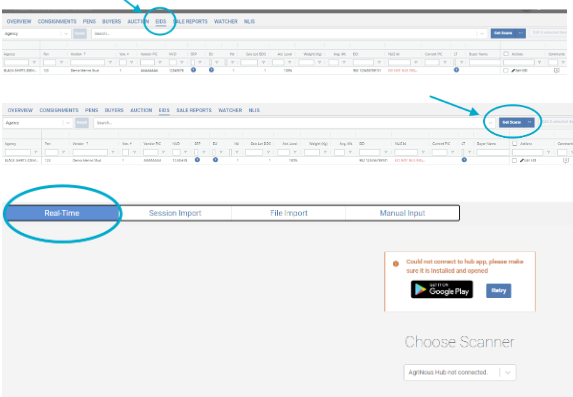Click Pen filter icon in lower screenshot
Screen dimensions: 573x397
(x=63, y=152)
